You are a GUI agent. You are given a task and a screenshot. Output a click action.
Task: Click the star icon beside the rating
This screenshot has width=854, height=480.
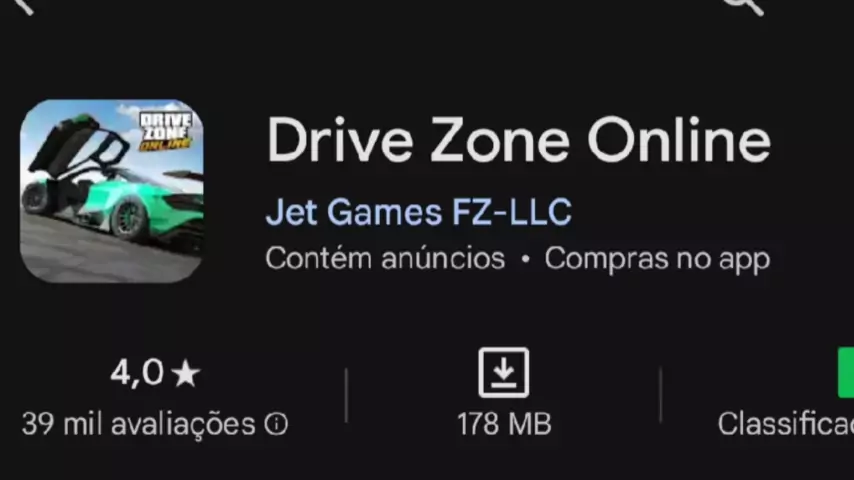[186, 374]
